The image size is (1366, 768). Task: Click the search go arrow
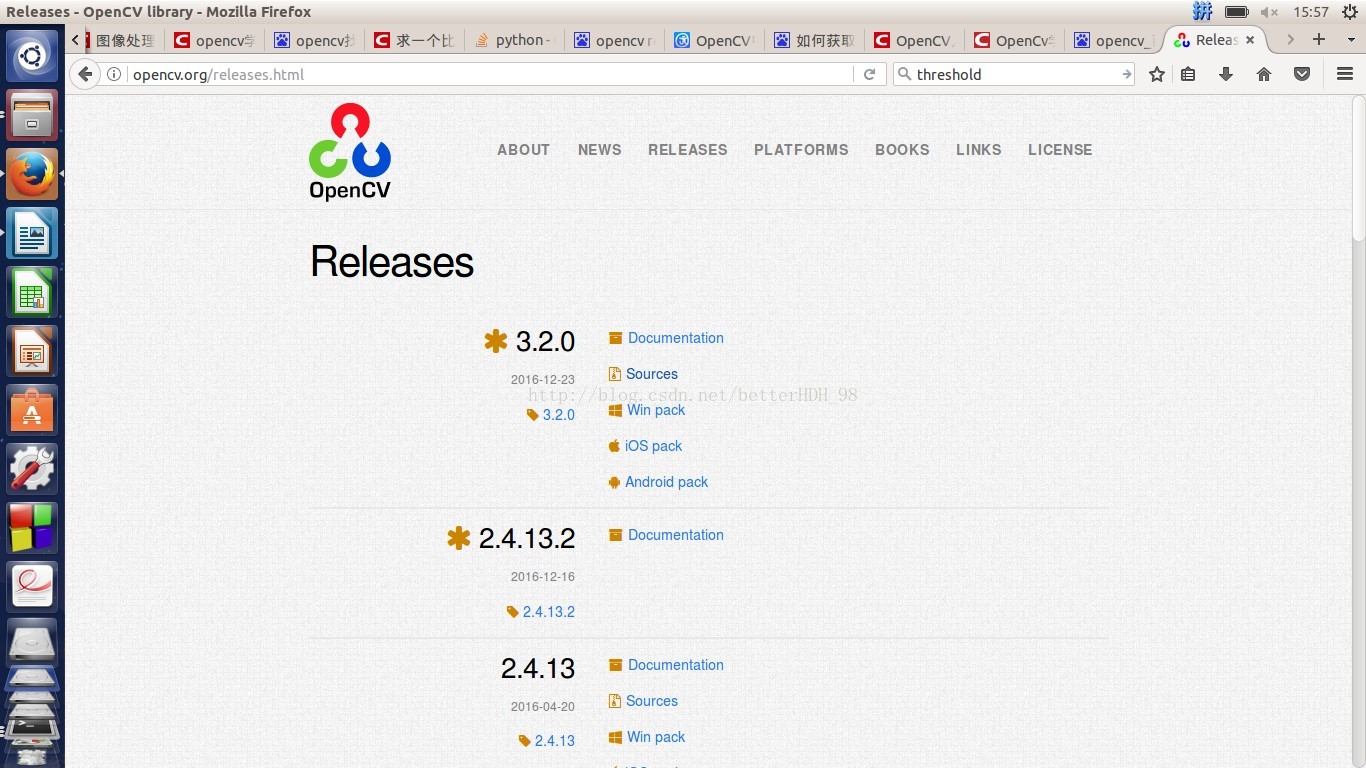pyautogui.click(x=1126, y=74)
